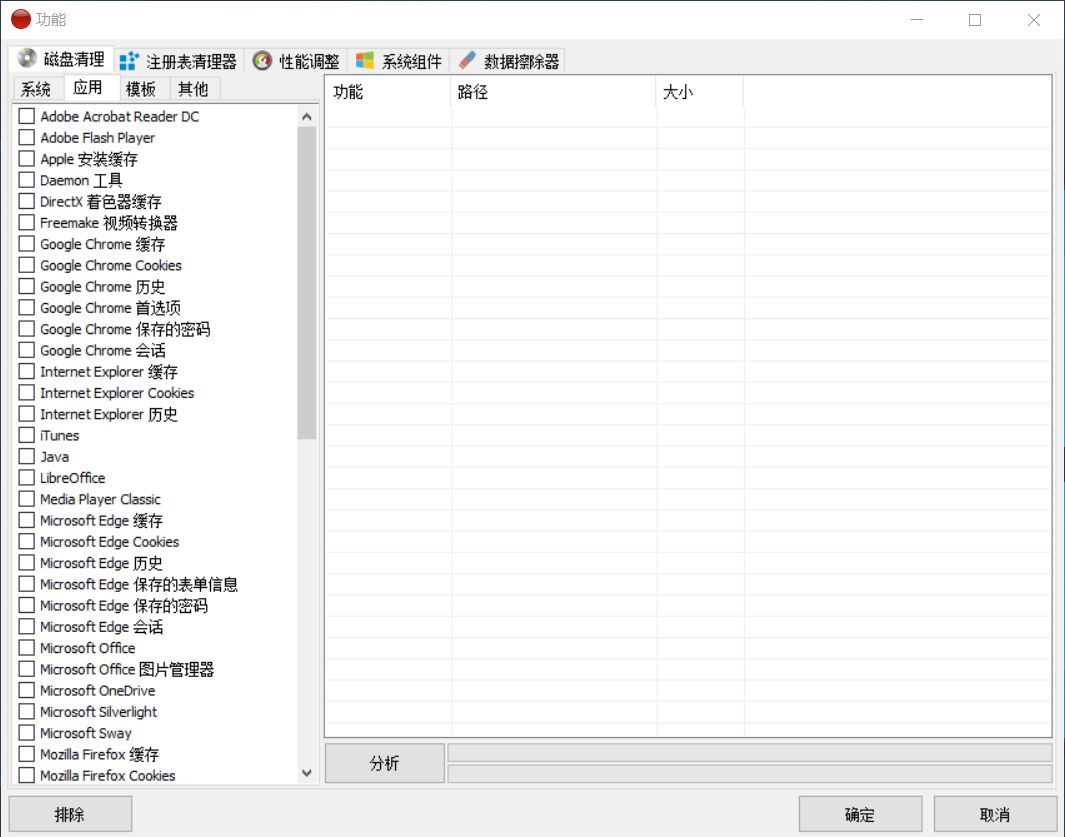Open the 模板 tab
1065x837 pixels.
(x=141, y=88)
